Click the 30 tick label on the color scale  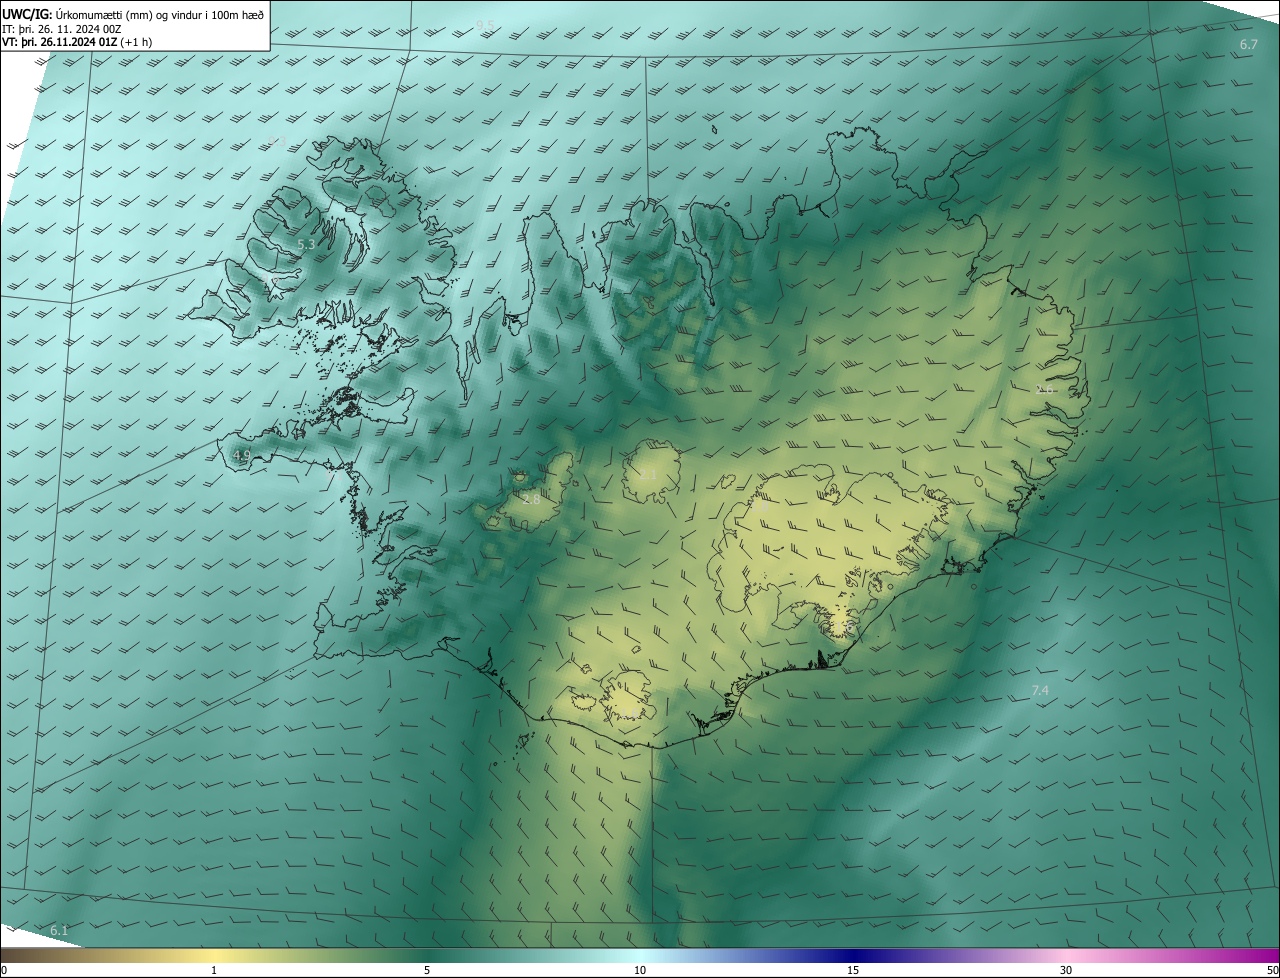(1066, 971)
